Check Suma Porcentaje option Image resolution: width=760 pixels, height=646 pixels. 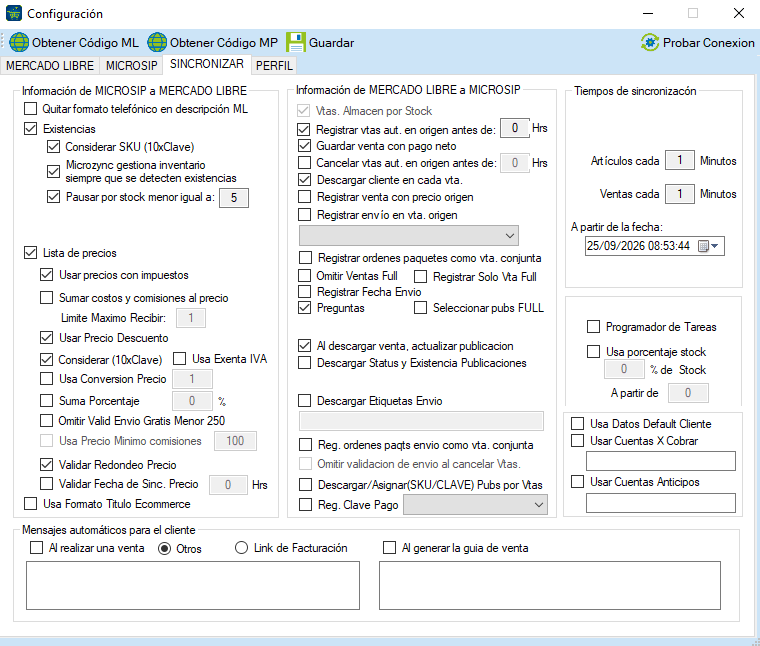coord(47,400)
